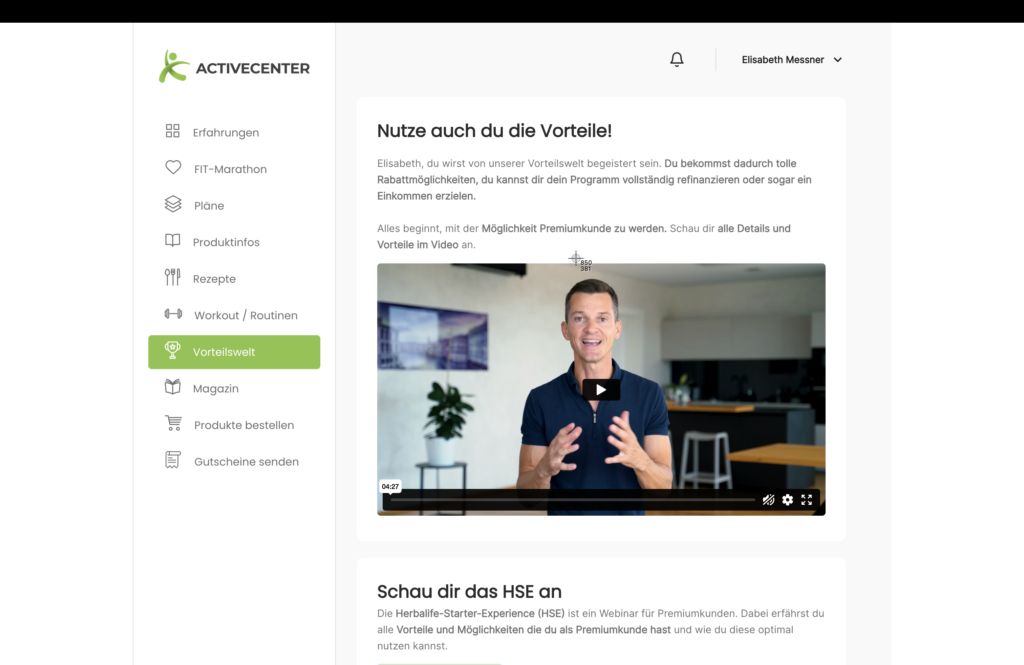Unmute the video sound

click(x=768, y=499)
